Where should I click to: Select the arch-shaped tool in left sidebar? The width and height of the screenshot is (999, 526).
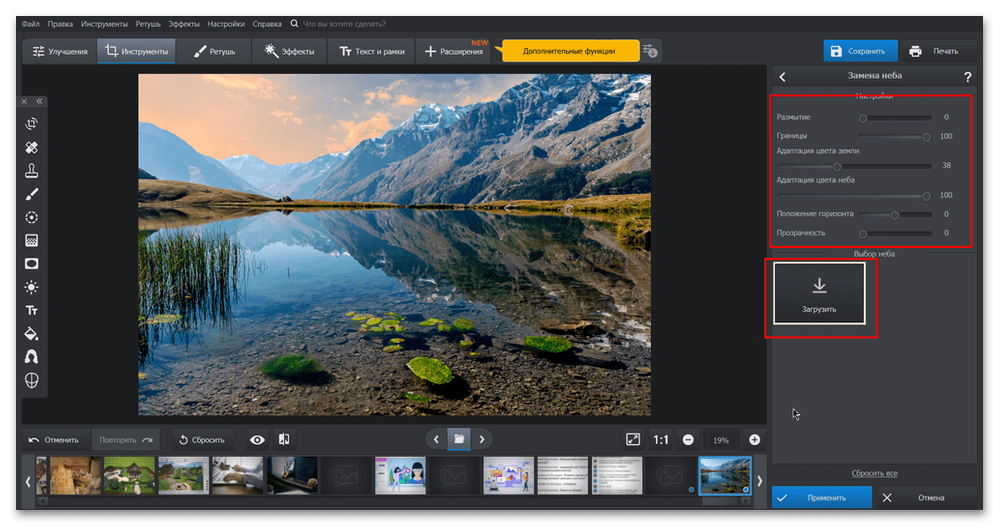pos(31,357)
